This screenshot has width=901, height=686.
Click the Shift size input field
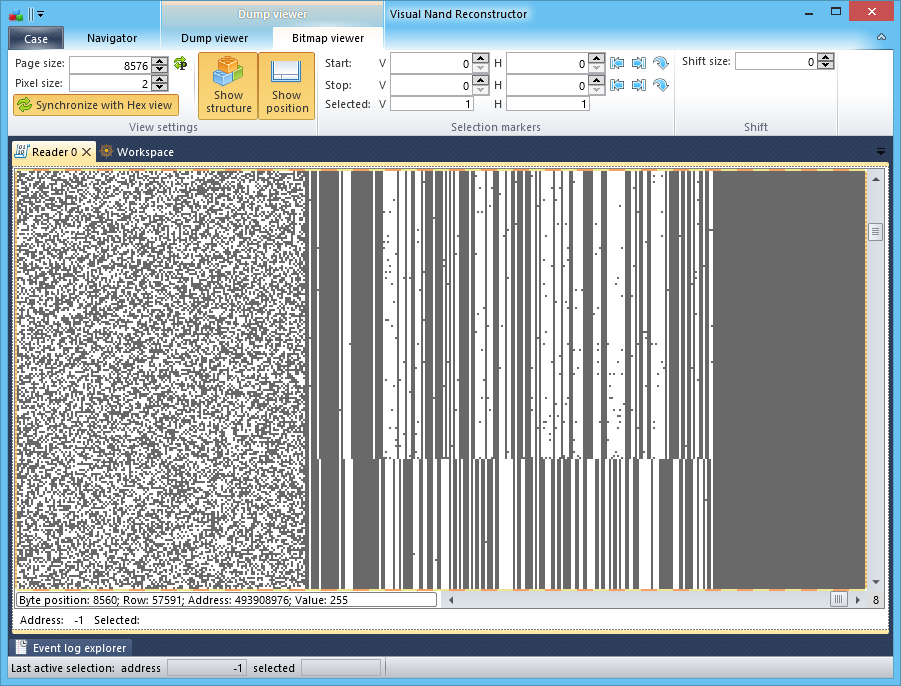[x=777, y=61]
